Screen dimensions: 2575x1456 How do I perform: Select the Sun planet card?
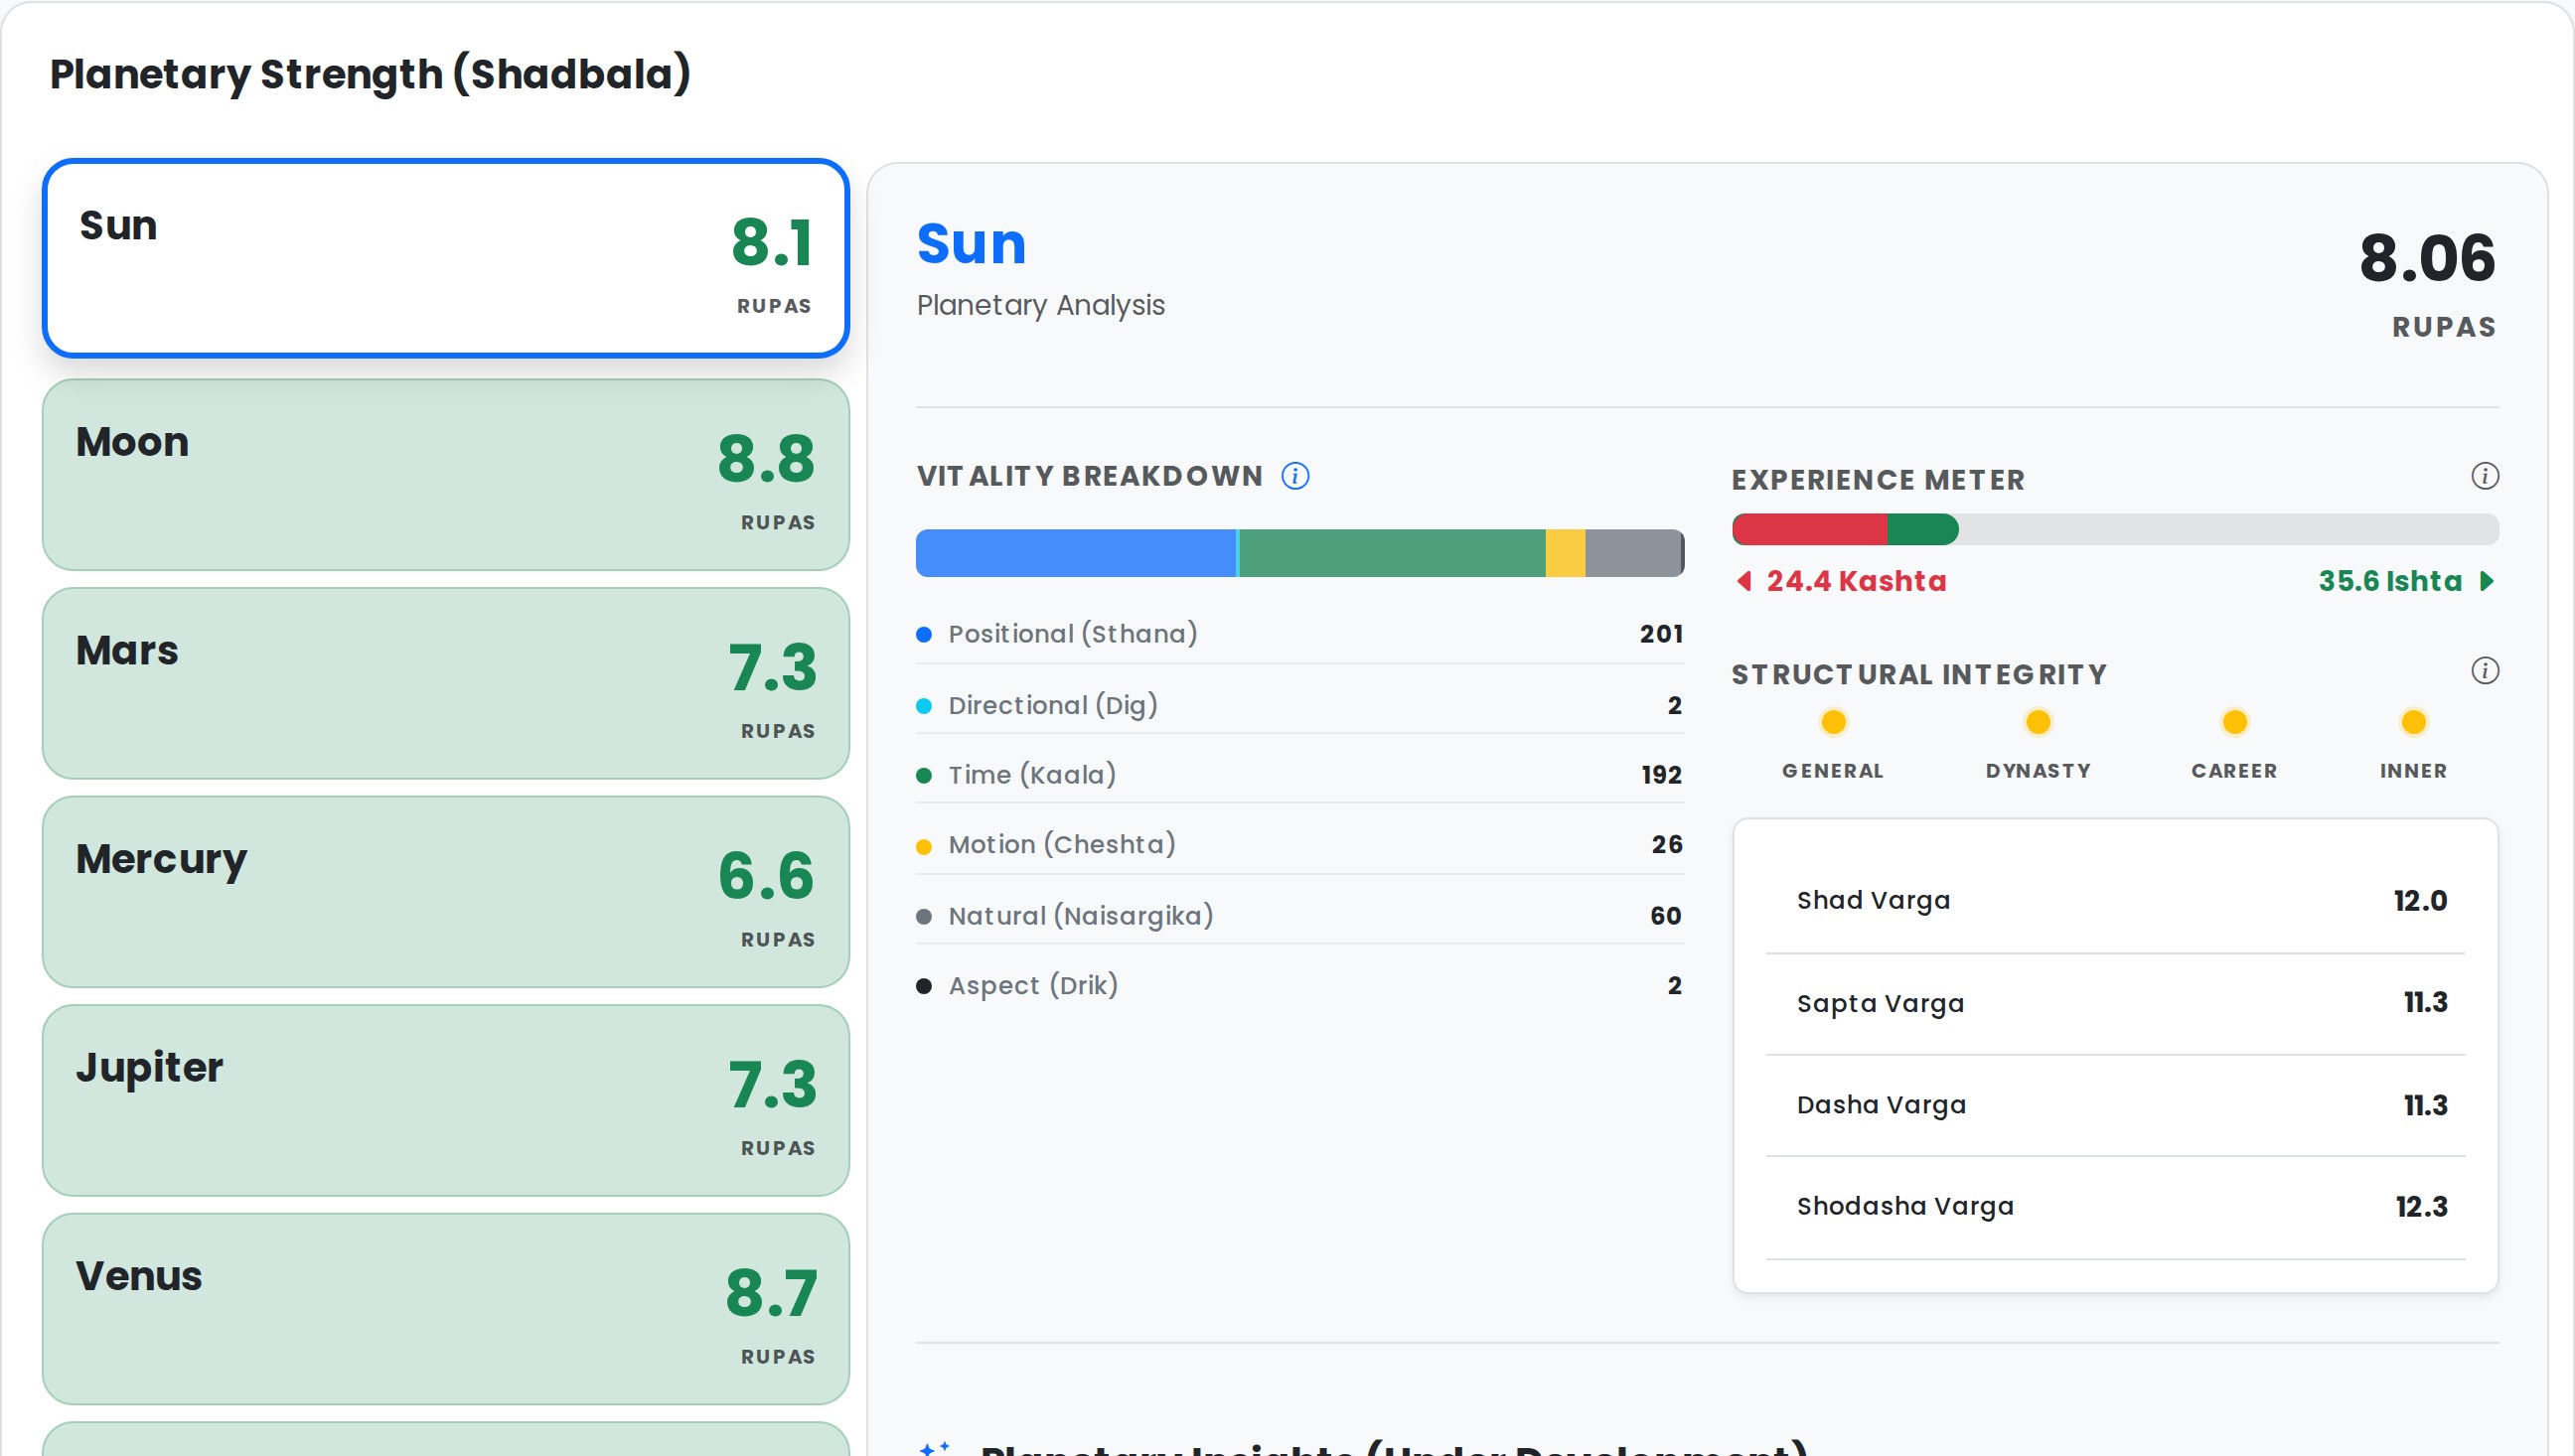click(x=445, y=258)
